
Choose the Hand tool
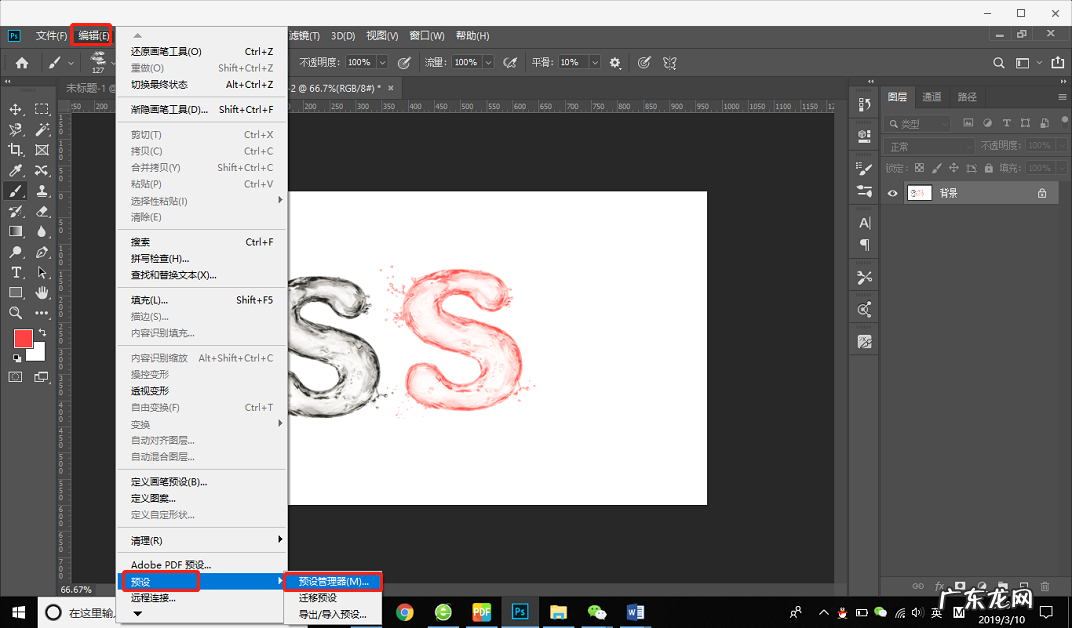pyautogui.click(x=42, y=293)
